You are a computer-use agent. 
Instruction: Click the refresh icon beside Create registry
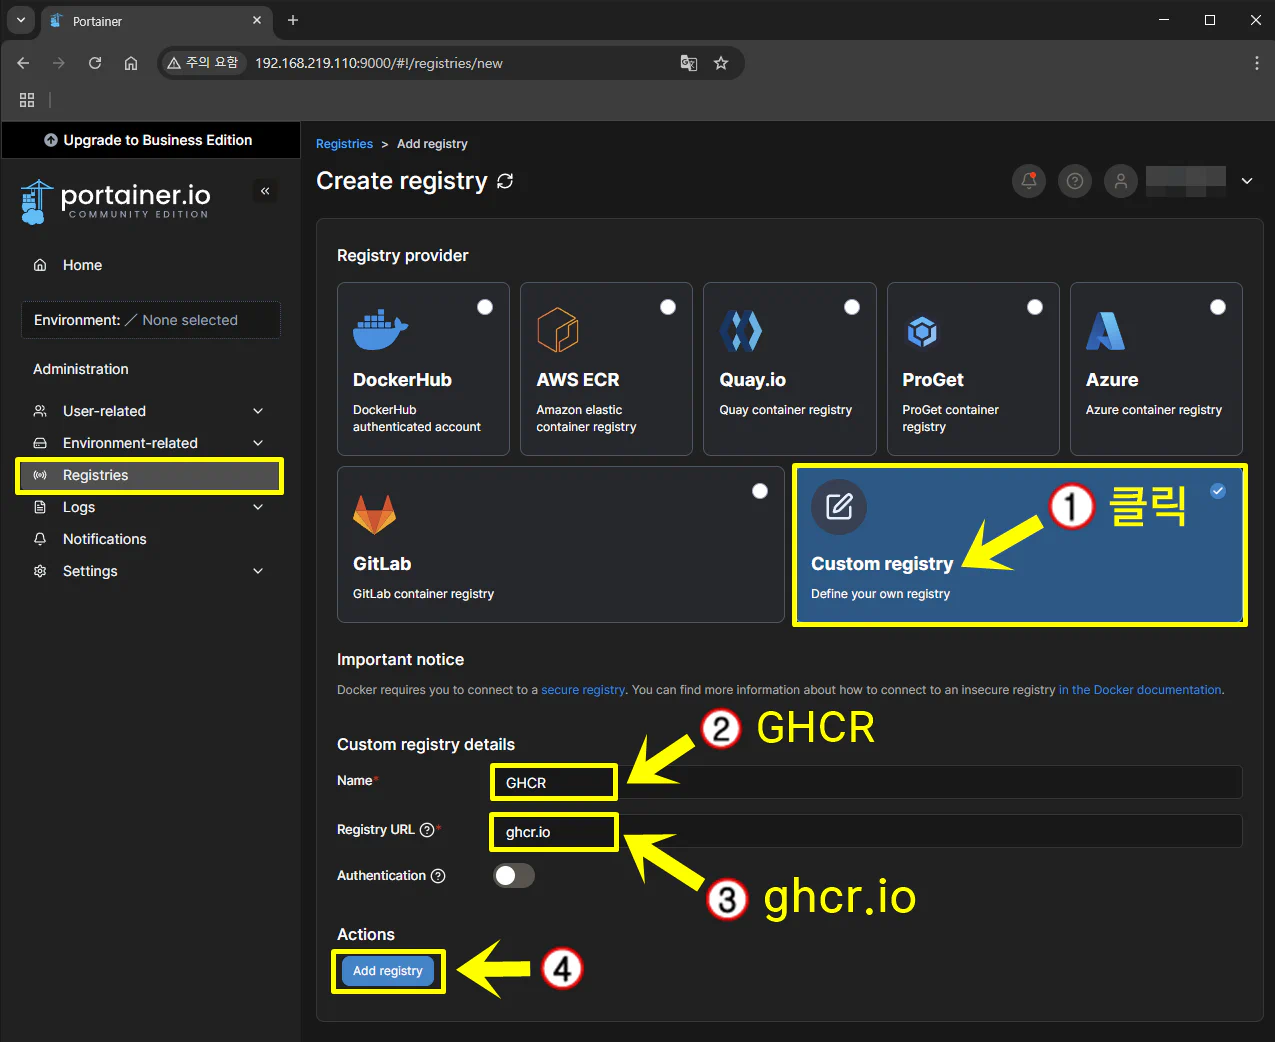pos(505,181)
